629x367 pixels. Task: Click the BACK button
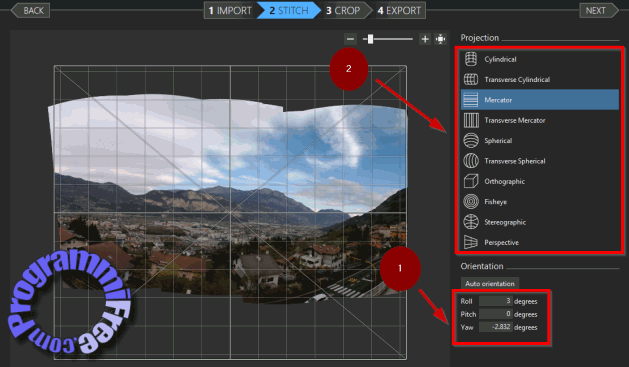(x=30, y=10)
